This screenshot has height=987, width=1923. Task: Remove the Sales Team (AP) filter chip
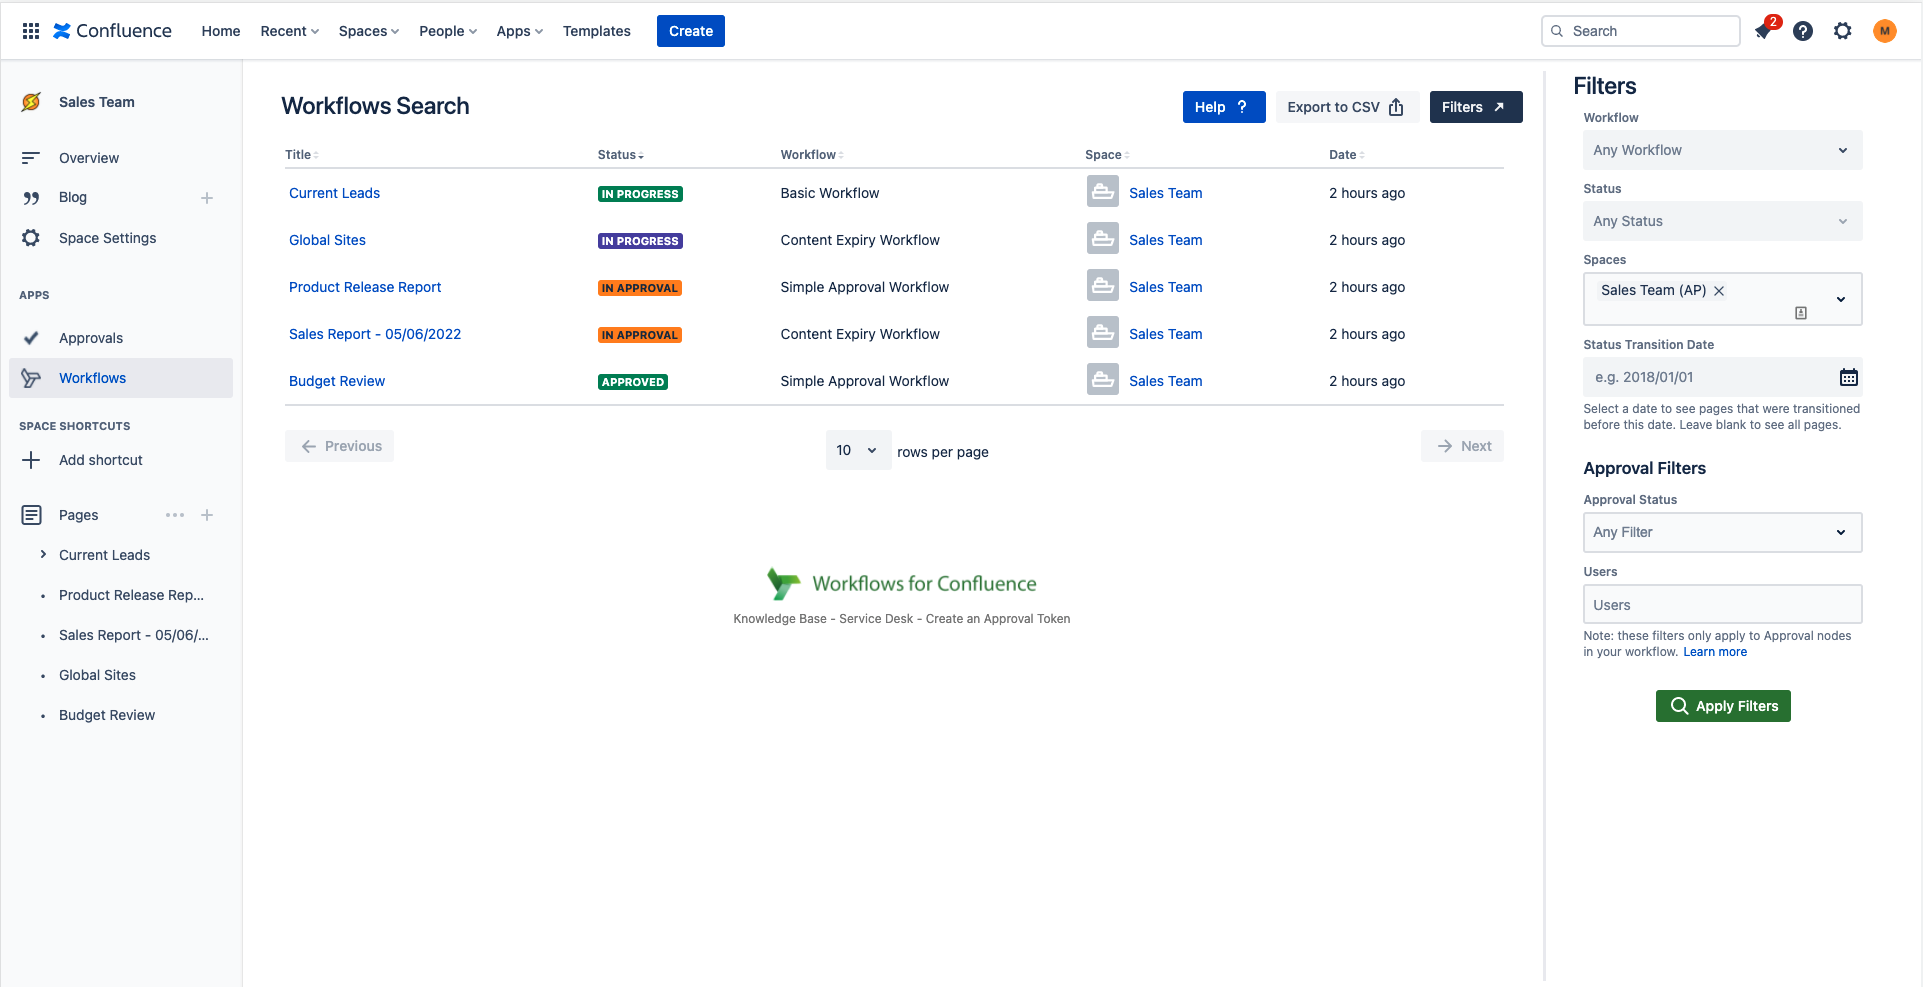[x=1719, y=290]
